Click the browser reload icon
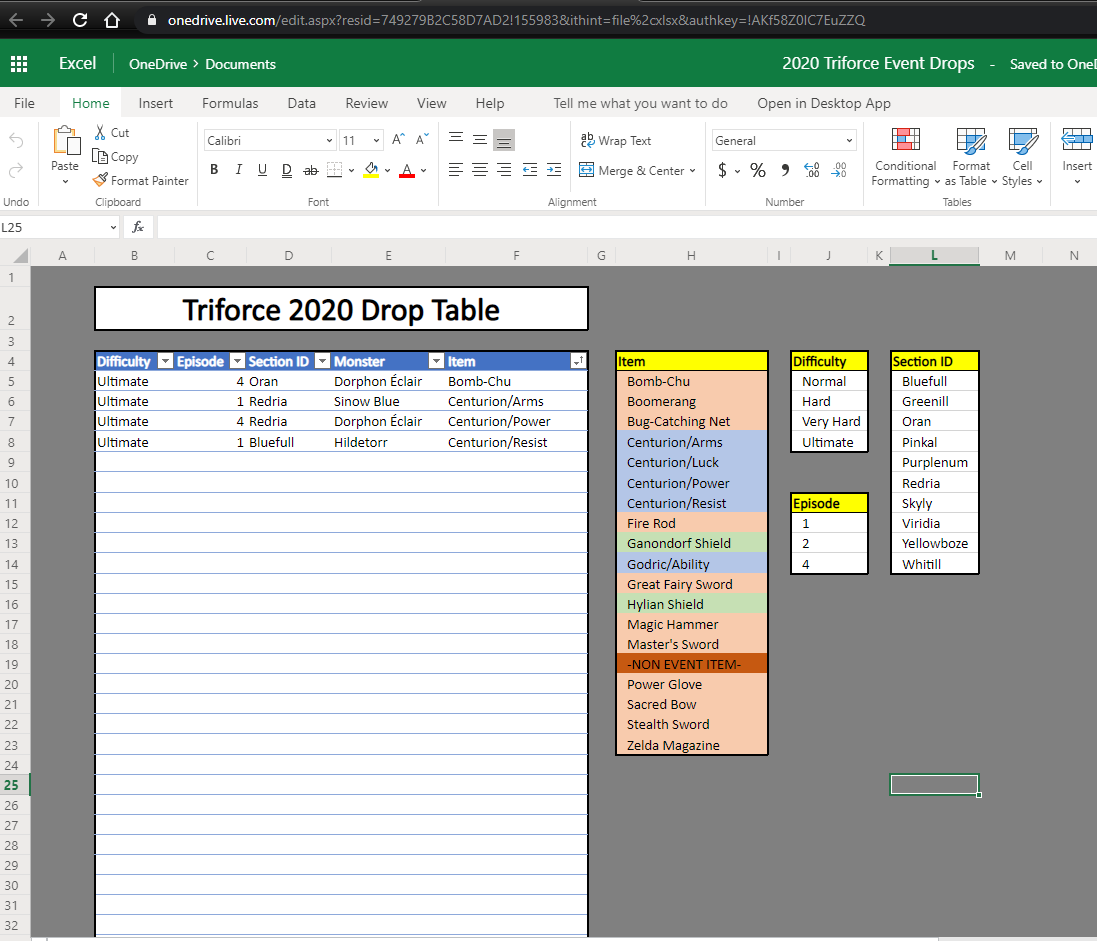The image size is (1097, 941). click(x=80, y=20)
